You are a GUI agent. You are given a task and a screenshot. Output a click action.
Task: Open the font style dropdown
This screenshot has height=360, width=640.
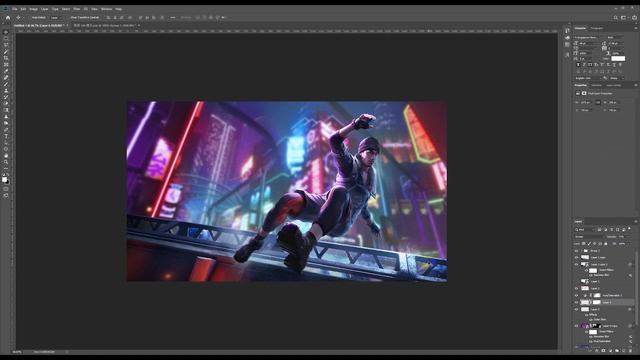click(616, 38)
